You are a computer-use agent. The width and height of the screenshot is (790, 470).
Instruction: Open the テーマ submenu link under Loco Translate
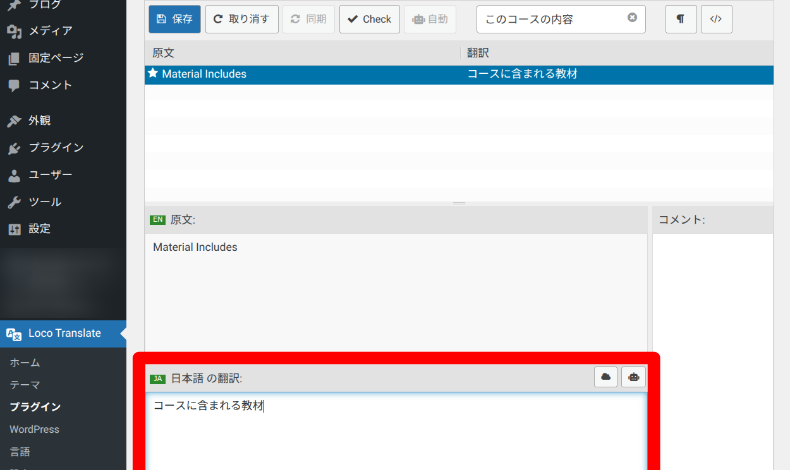[x=25, y=385]
